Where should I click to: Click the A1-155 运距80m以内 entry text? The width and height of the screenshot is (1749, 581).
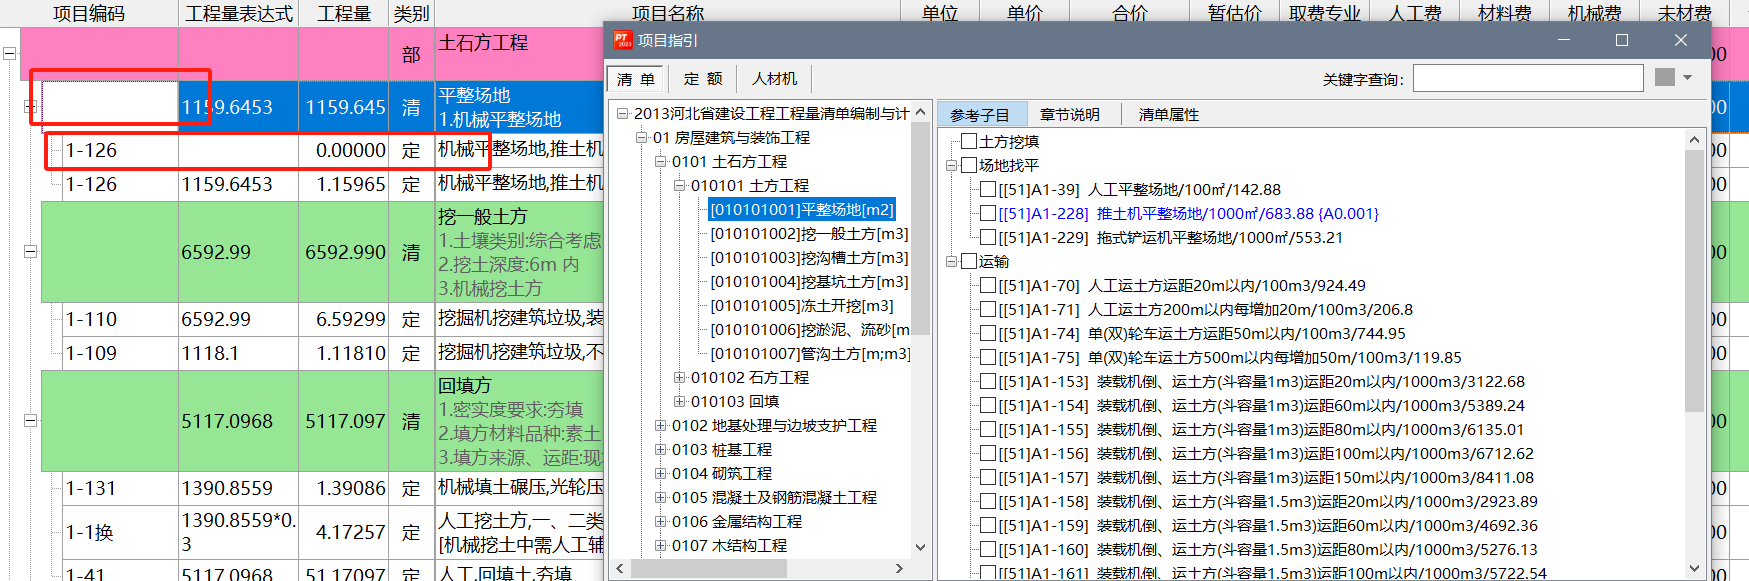pyautogui.click(x=1260, y=430)
